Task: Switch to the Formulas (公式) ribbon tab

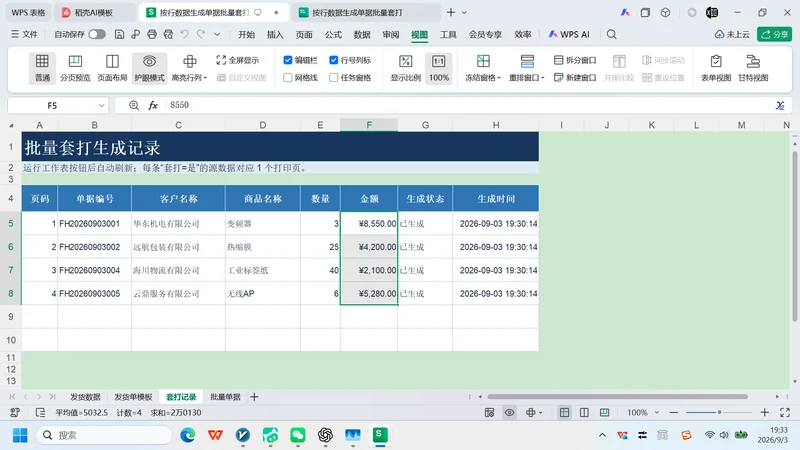Action: [333, 34]
